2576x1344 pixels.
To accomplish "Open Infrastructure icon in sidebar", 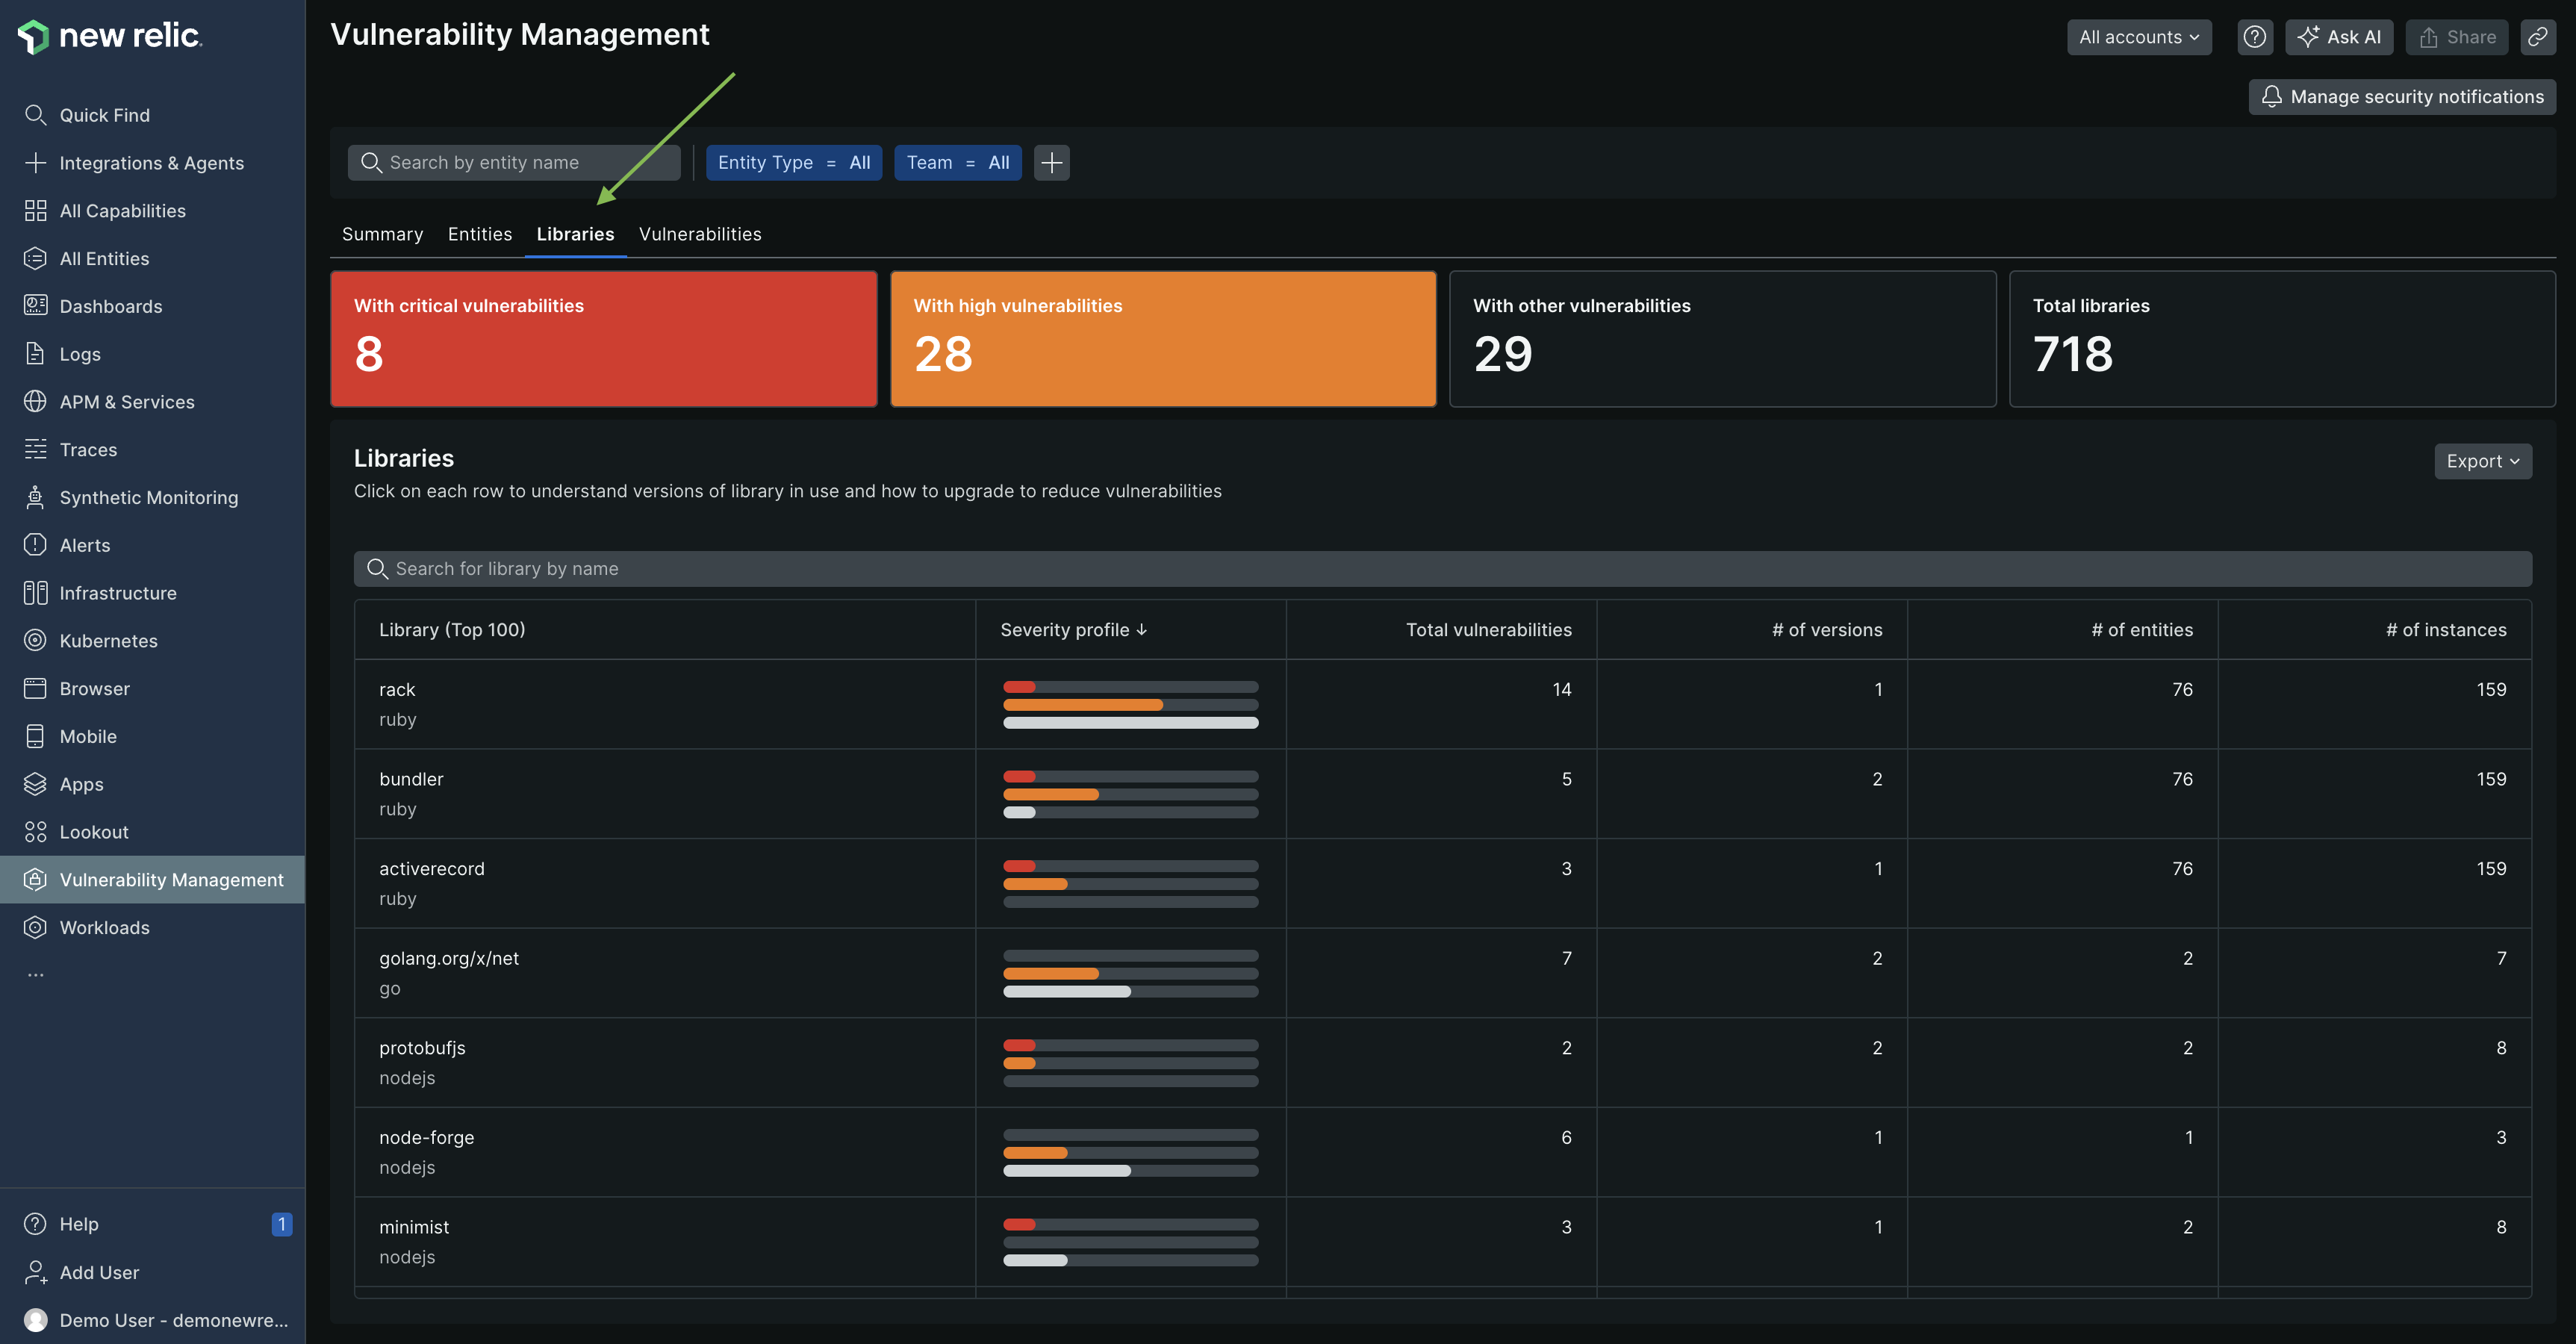I will click(x=35, y=593).
